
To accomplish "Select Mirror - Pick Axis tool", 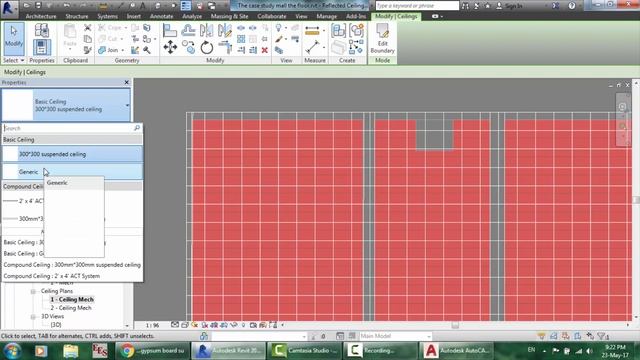I will coord(207,30).
